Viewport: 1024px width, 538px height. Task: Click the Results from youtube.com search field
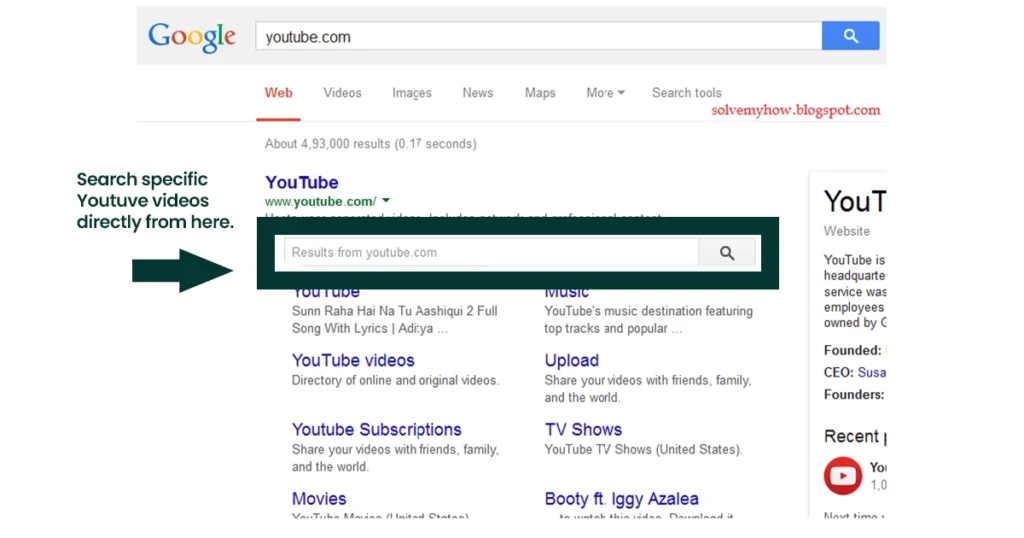[490, 253]
